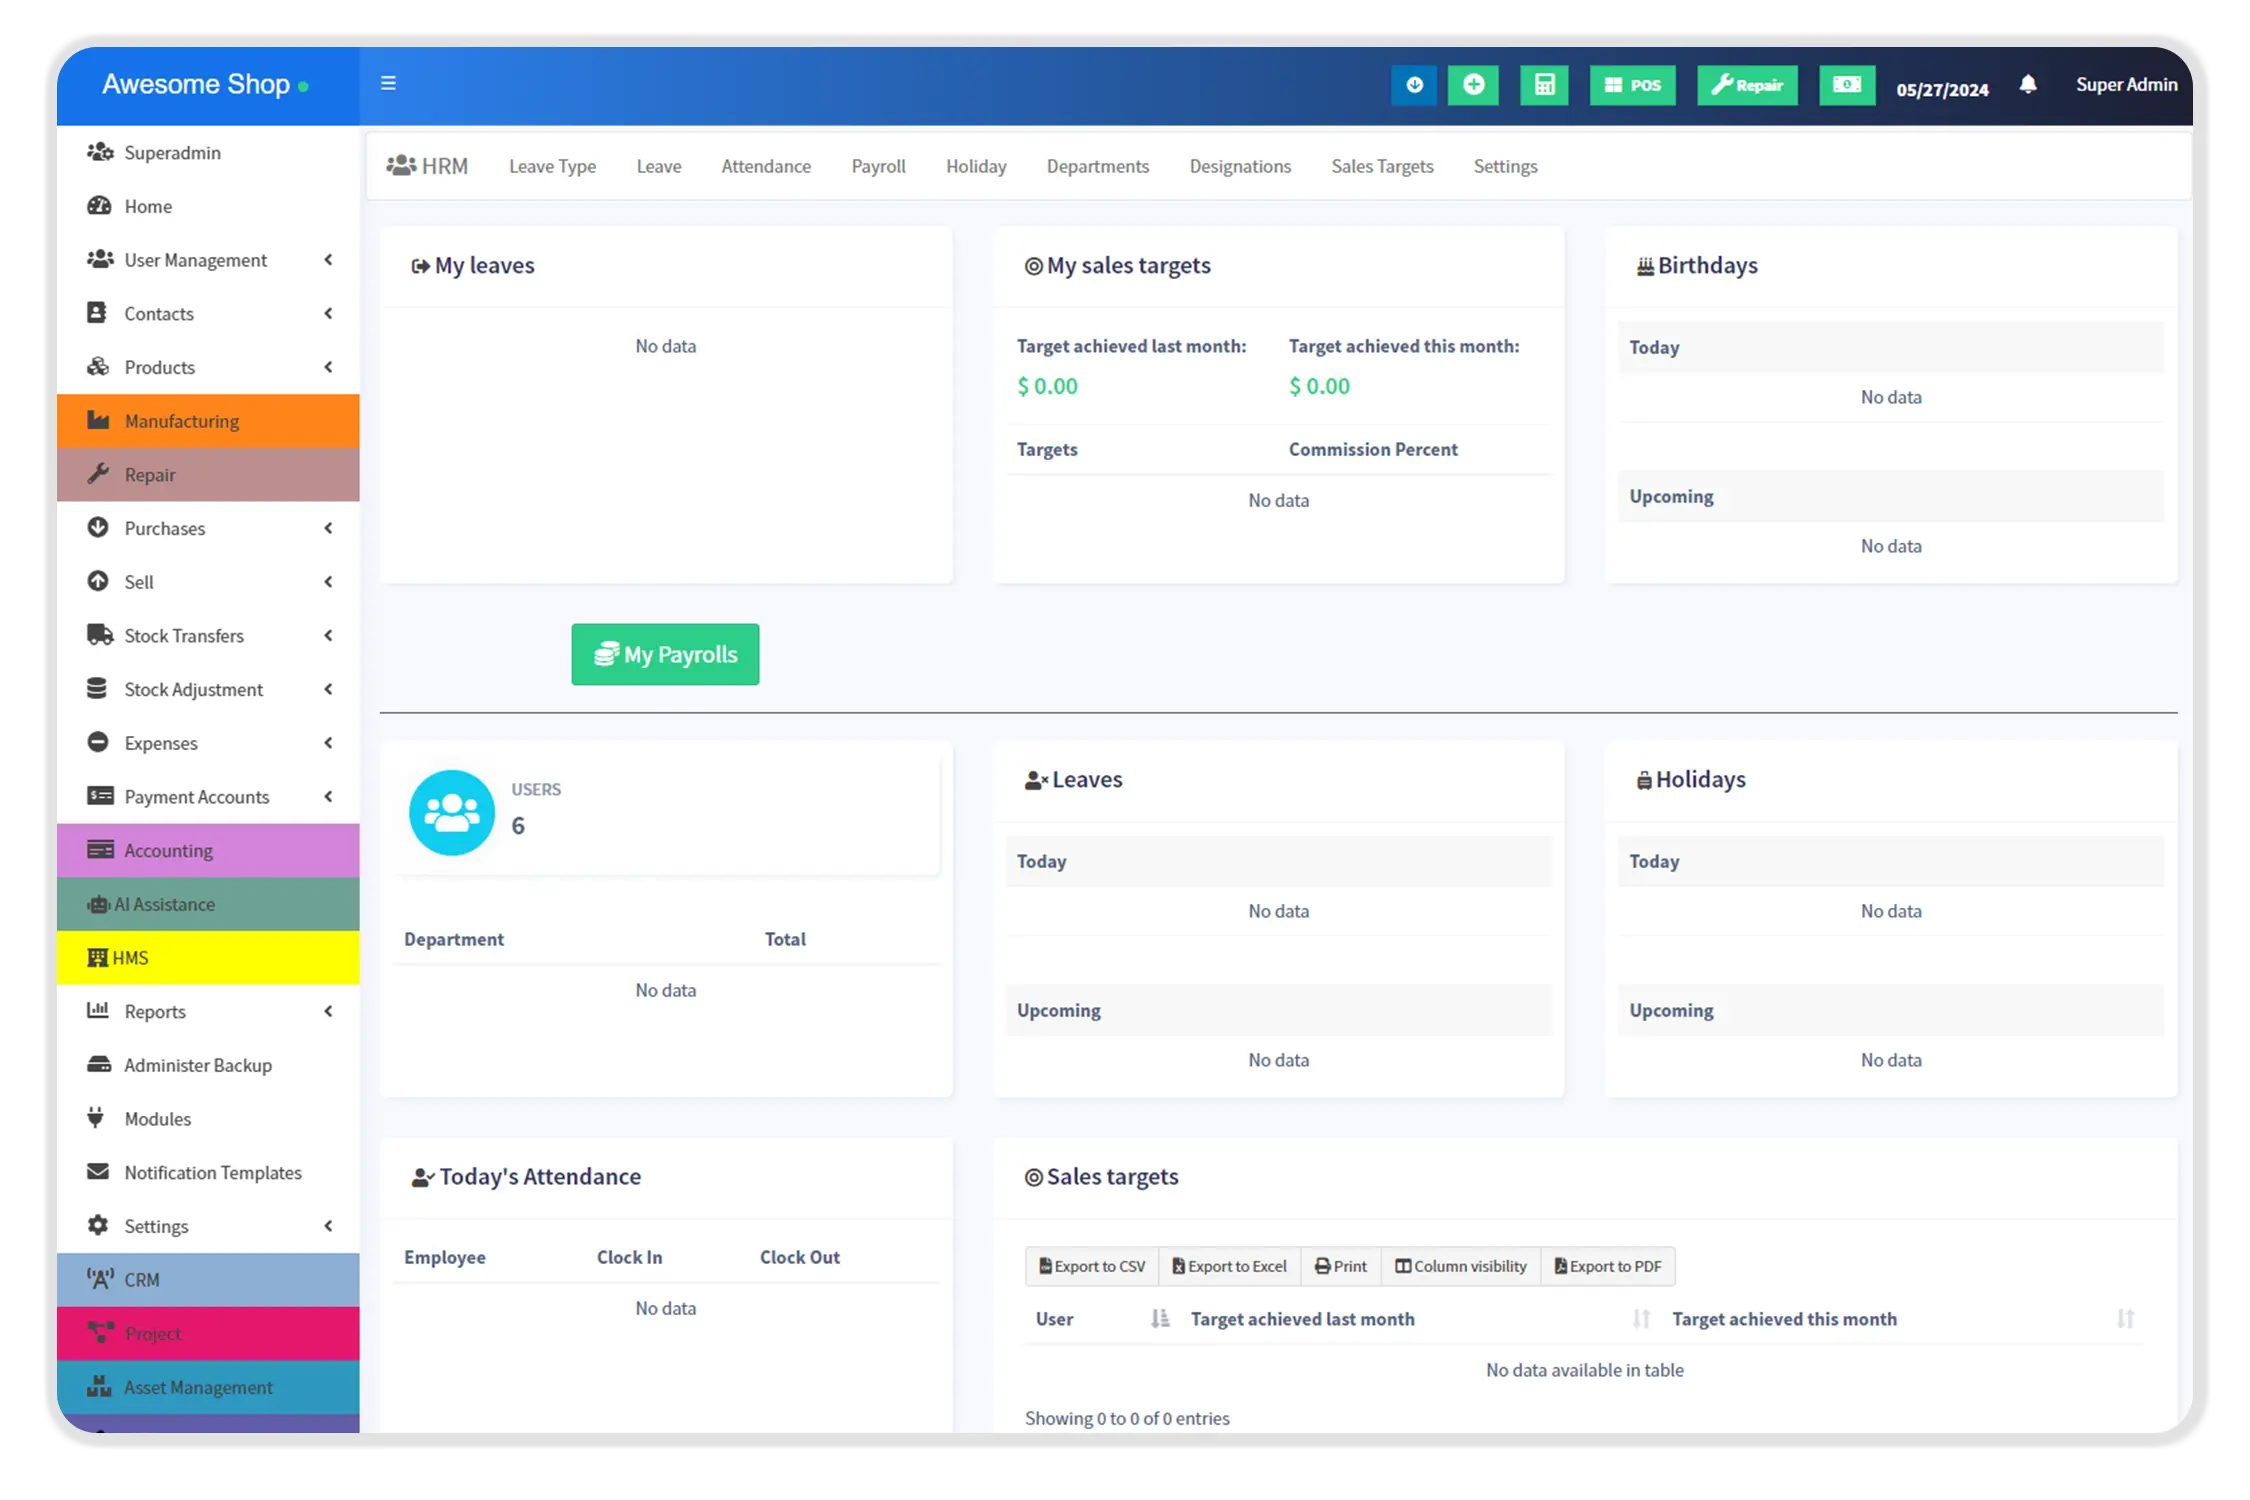Screen dimensions: 2250x1500
Task: Switch to the Leave Type tab
Action: (x=552, y=166)
